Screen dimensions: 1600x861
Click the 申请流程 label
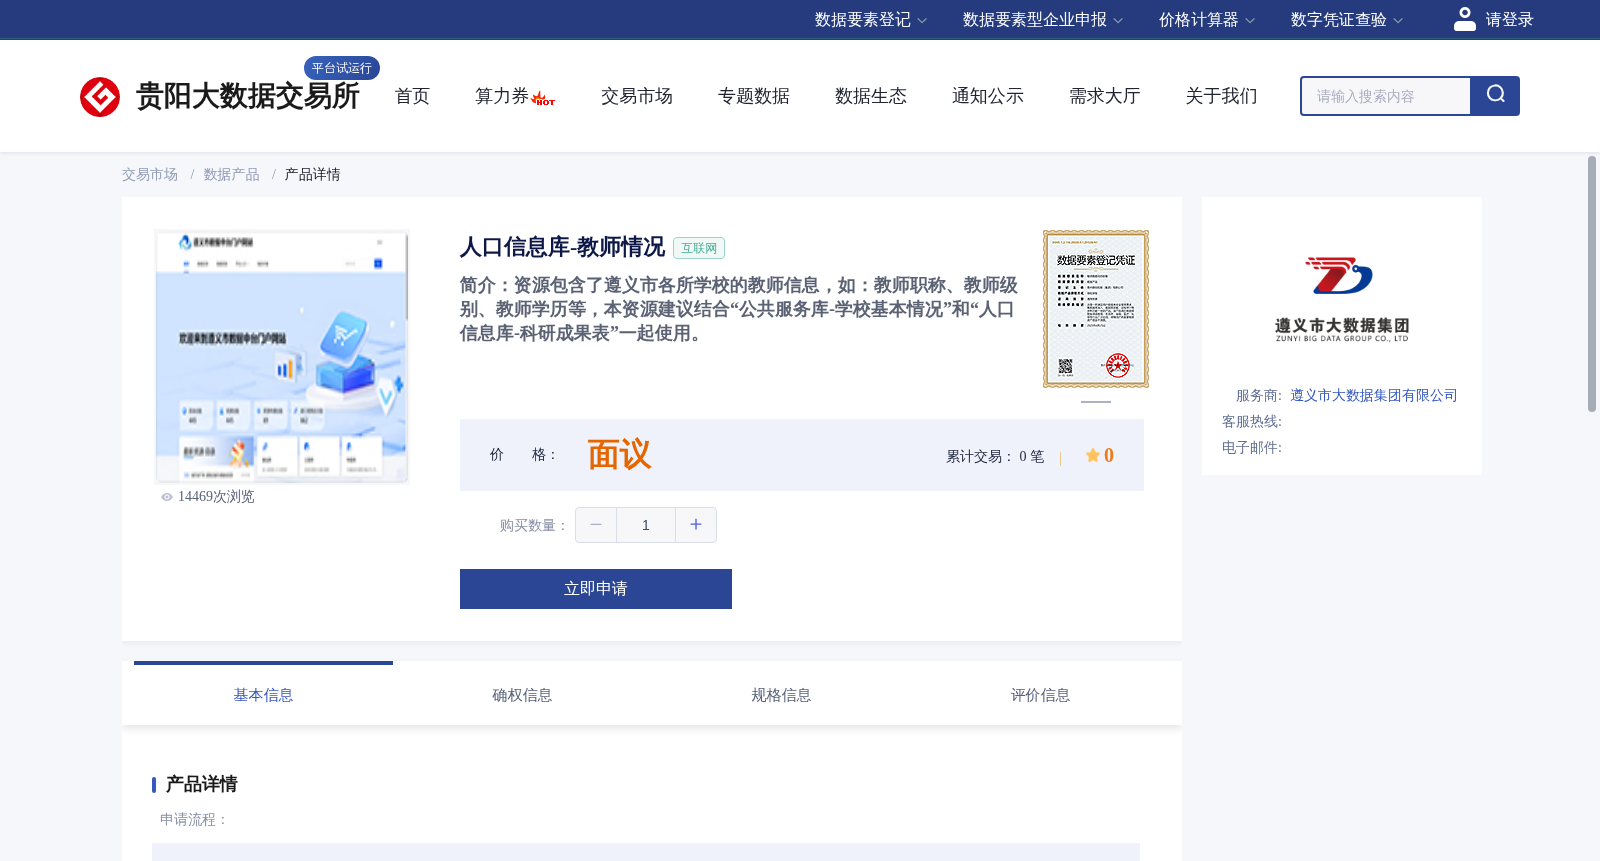[x=194, y=820]
